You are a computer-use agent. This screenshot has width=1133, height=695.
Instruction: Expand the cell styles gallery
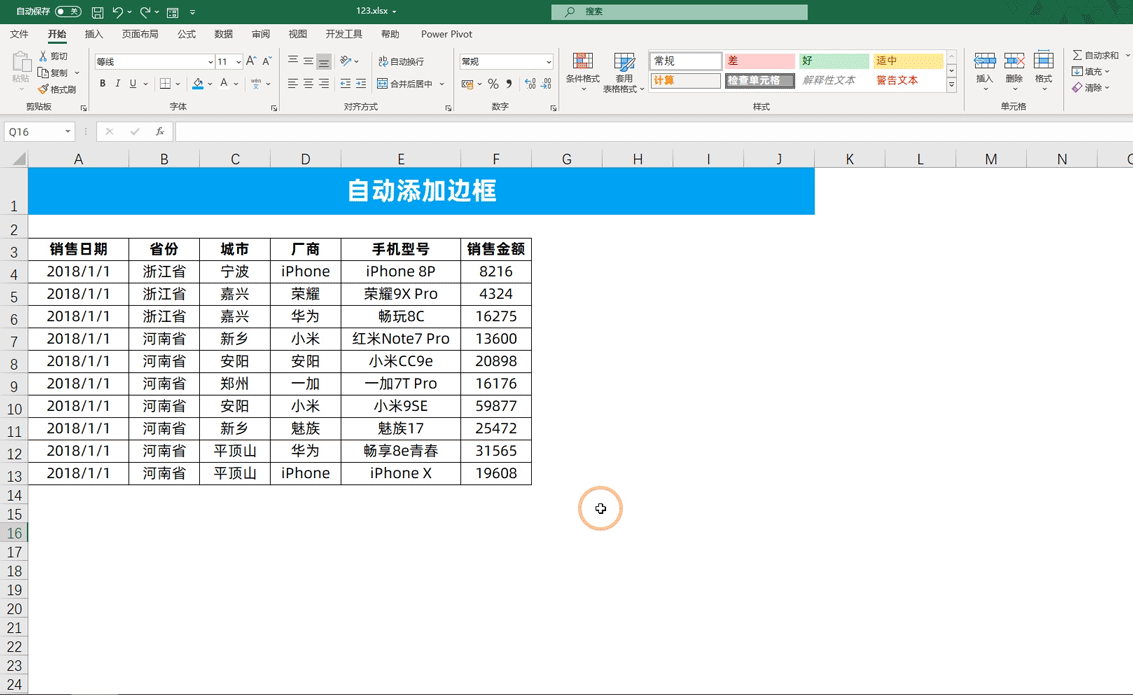coord(952,85)
